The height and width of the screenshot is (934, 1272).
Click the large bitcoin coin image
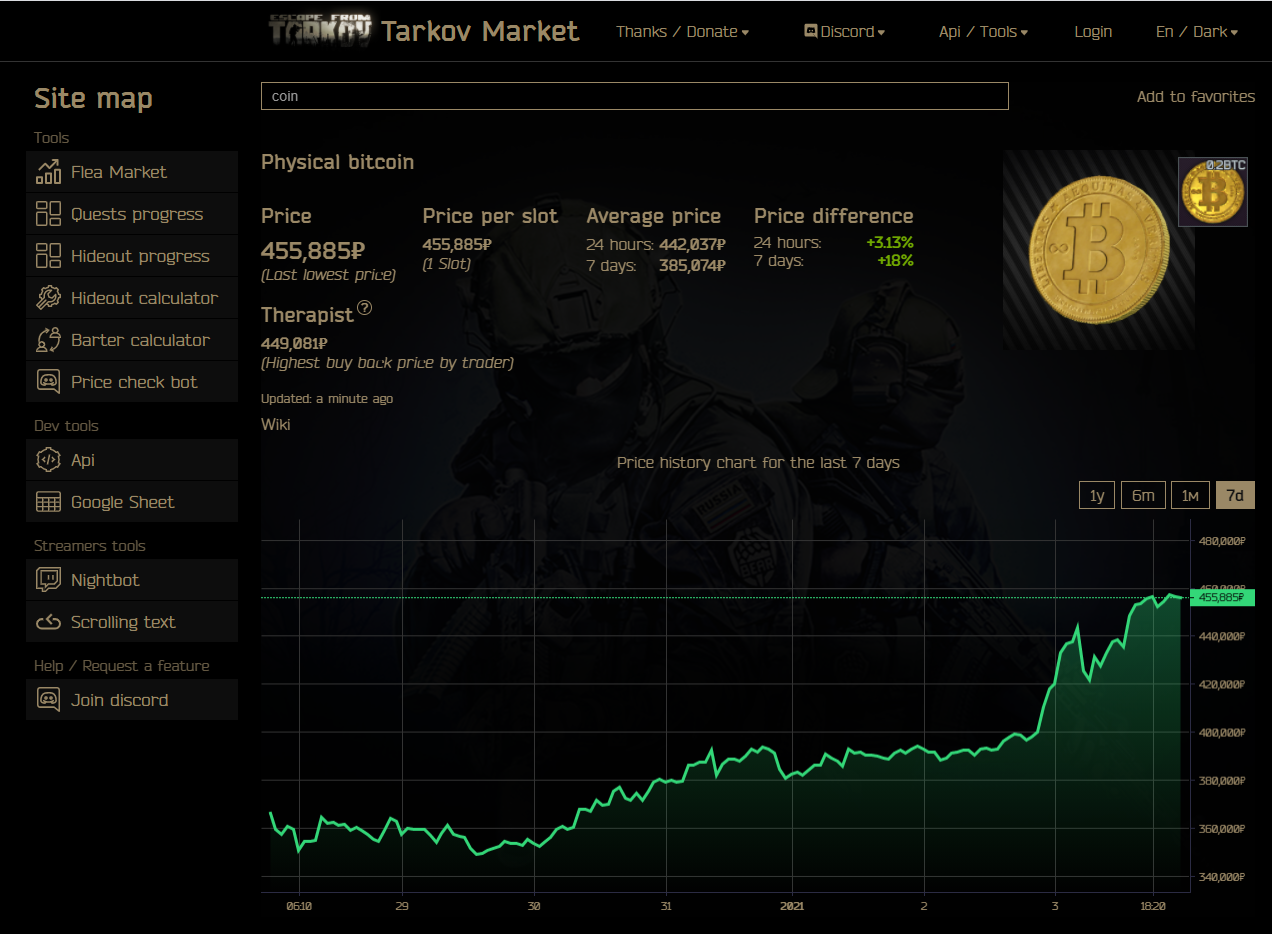[x=1099, y=250]
